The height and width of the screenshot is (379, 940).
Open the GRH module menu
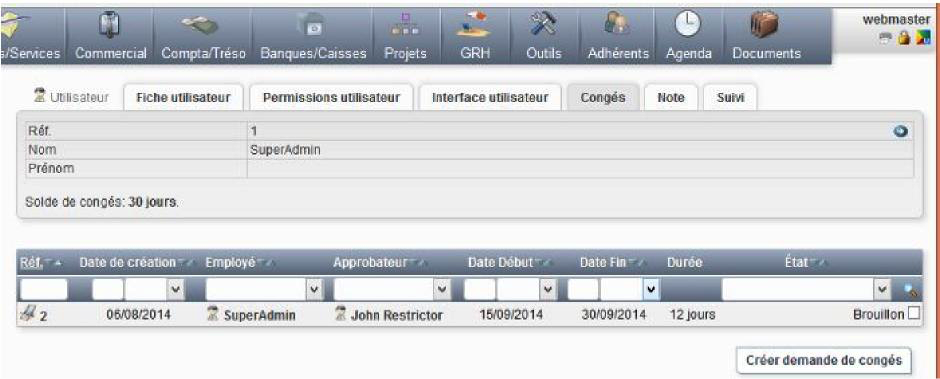click(475, 37)
